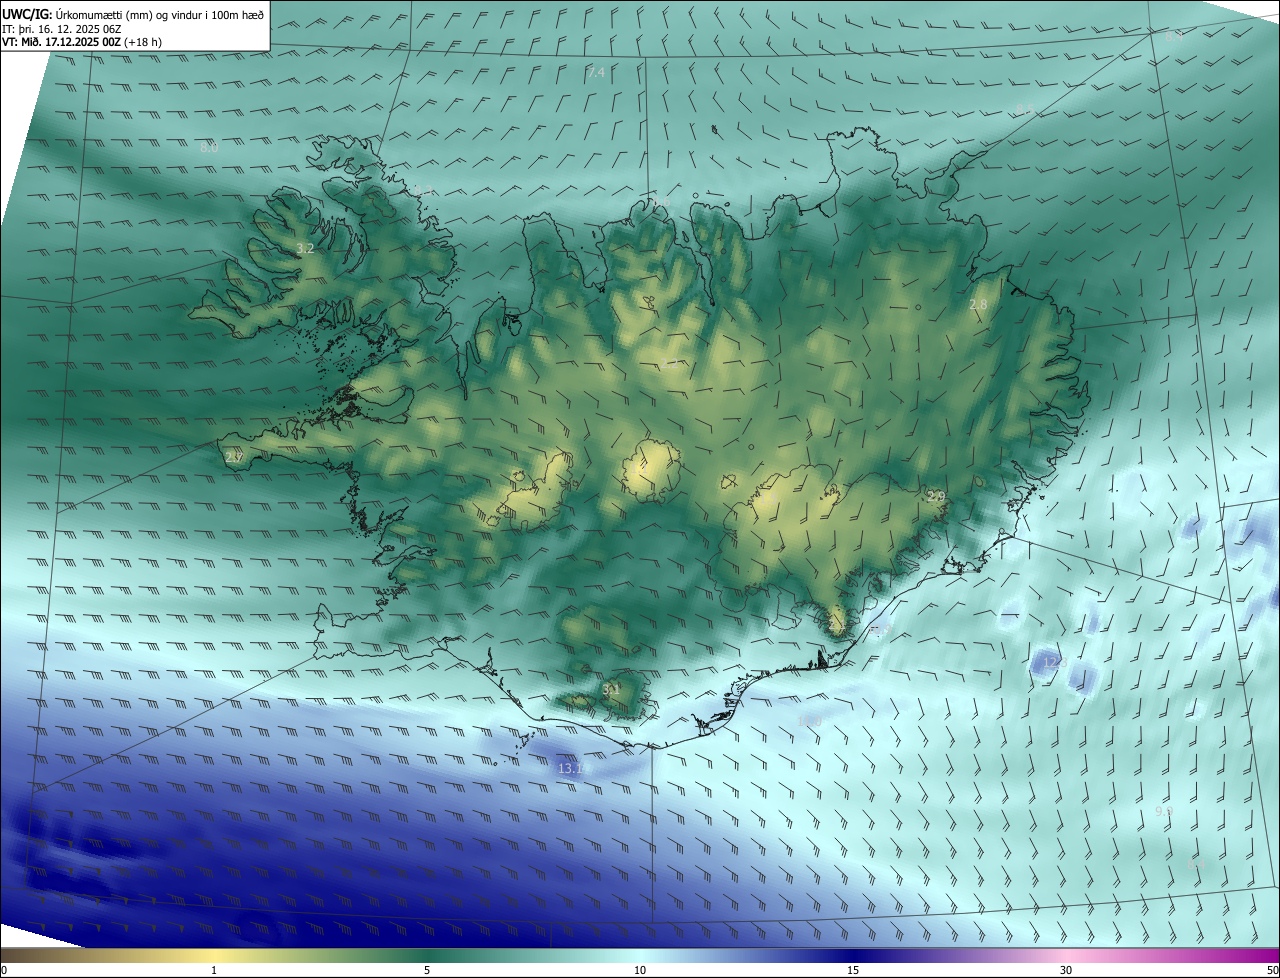Click the 2.9 value label near southeast glacier
This screenshot has height=978, width=1280.
(936, 496)
